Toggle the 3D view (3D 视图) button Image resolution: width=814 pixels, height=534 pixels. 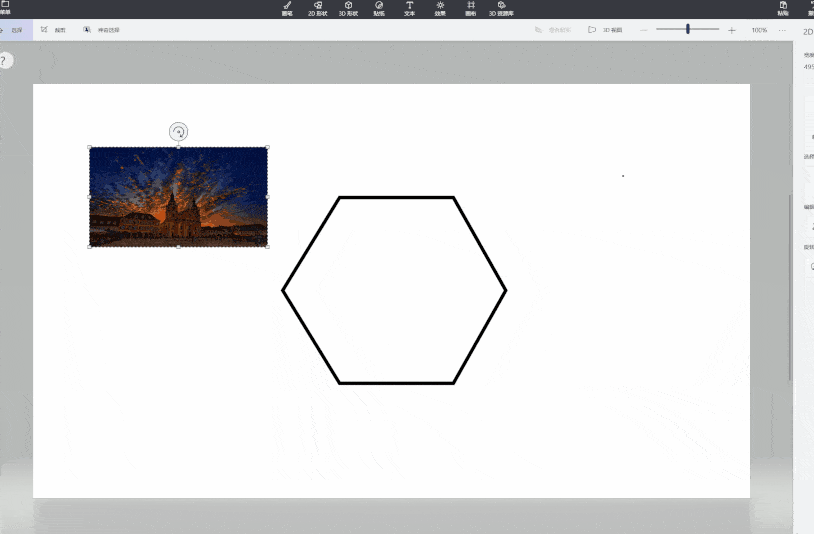[x=605, y=30]
